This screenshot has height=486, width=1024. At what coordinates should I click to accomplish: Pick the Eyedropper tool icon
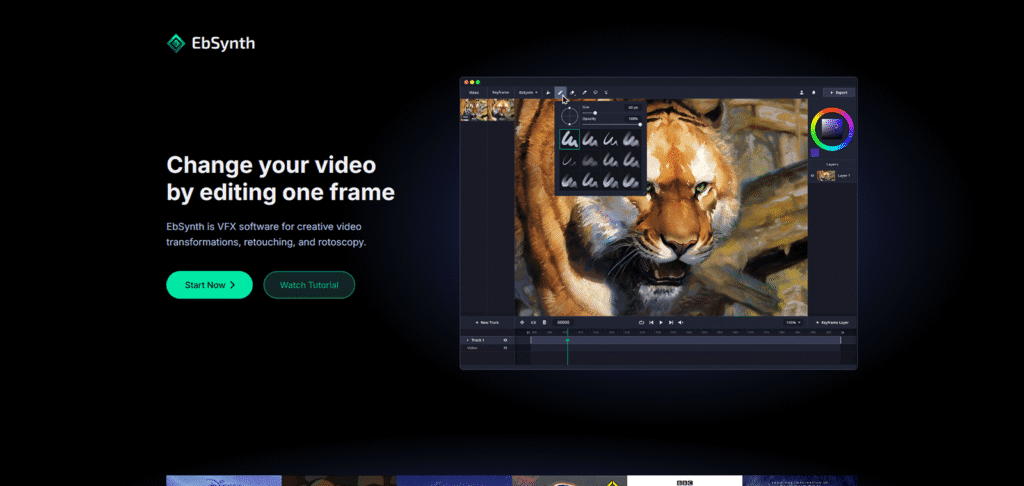pos(584,93)
